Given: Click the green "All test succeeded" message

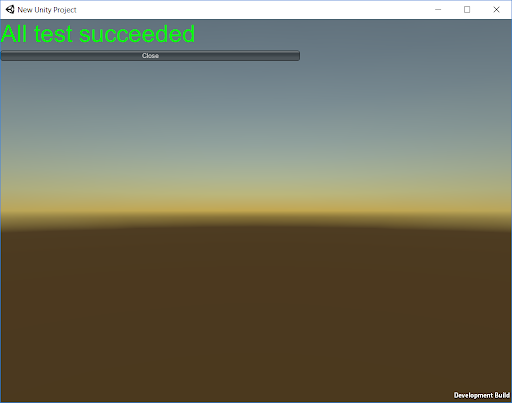Looking at the screenshot, I should click(x=98, y=34).
